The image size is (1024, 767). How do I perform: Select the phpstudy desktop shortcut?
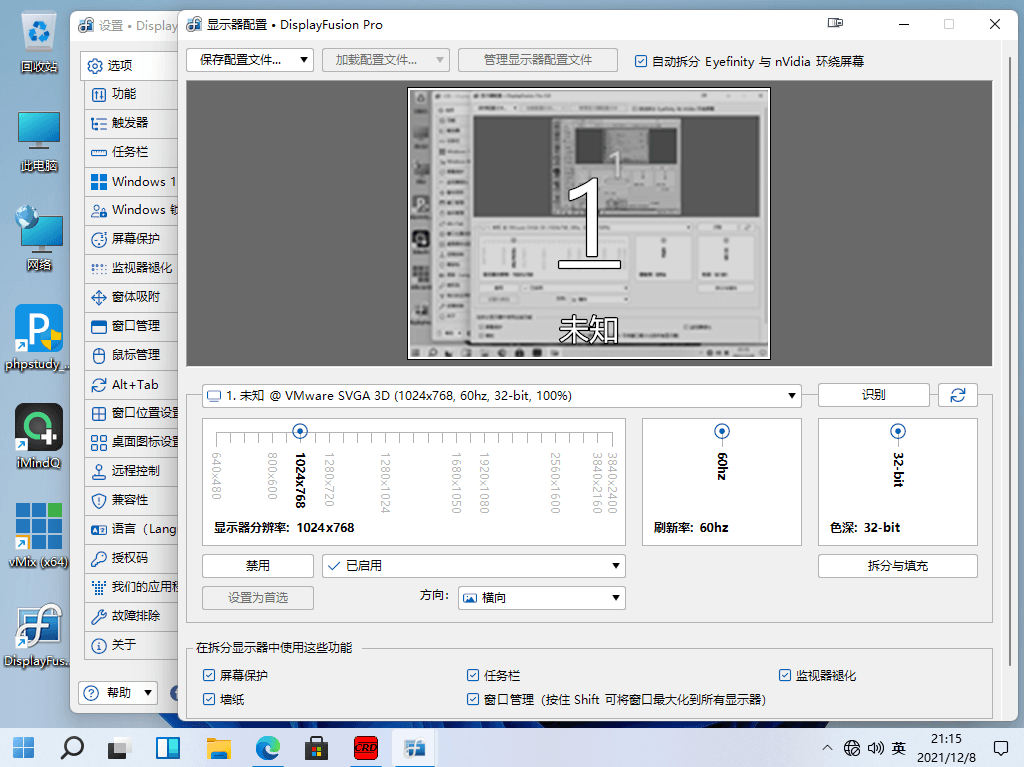(39, 338)
